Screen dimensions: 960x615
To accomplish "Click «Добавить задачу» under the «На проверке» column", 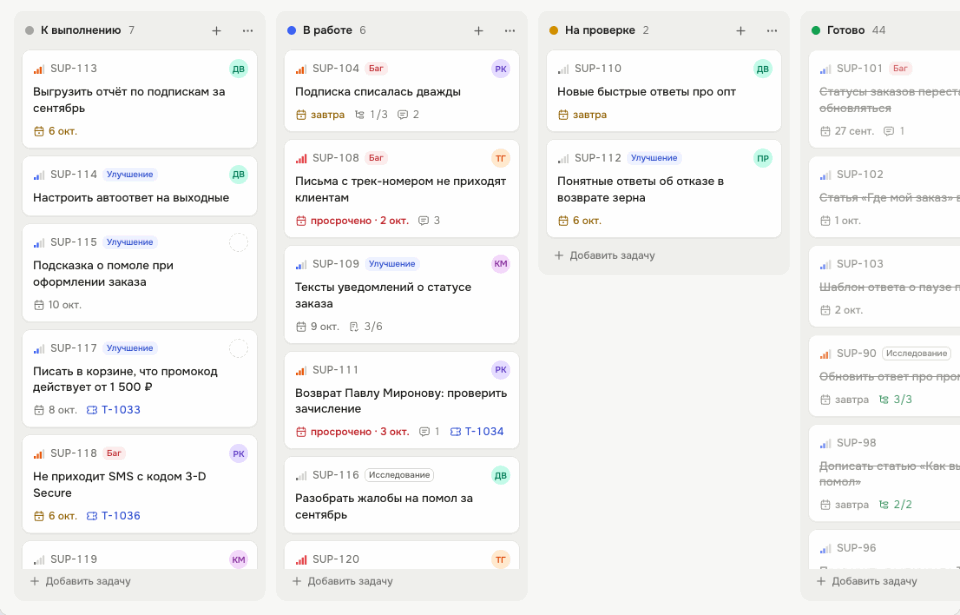I will pos(605,255).
